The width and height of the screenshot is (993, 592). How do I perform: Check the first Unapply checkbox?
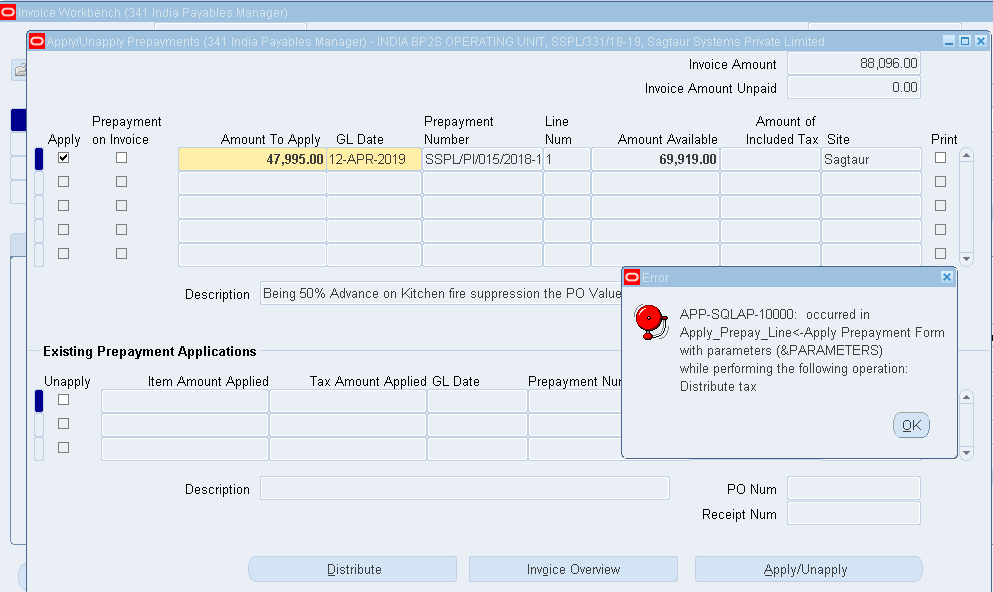pyautogui.click(x=63, y=401)
